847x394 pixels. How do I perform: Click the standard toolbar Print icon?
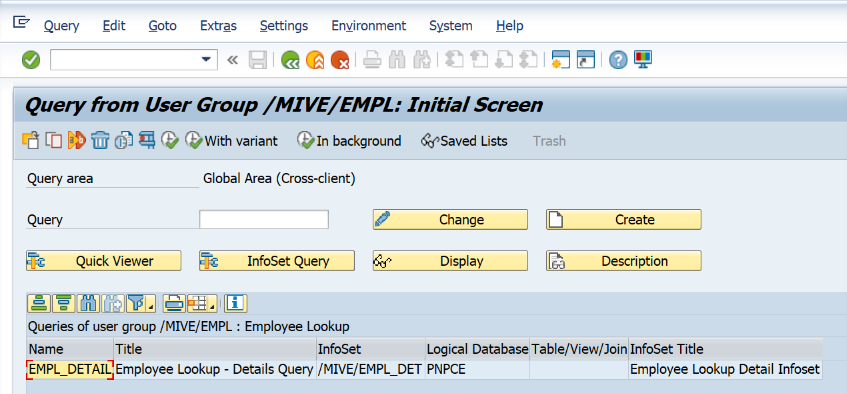(x=372, y=60)
